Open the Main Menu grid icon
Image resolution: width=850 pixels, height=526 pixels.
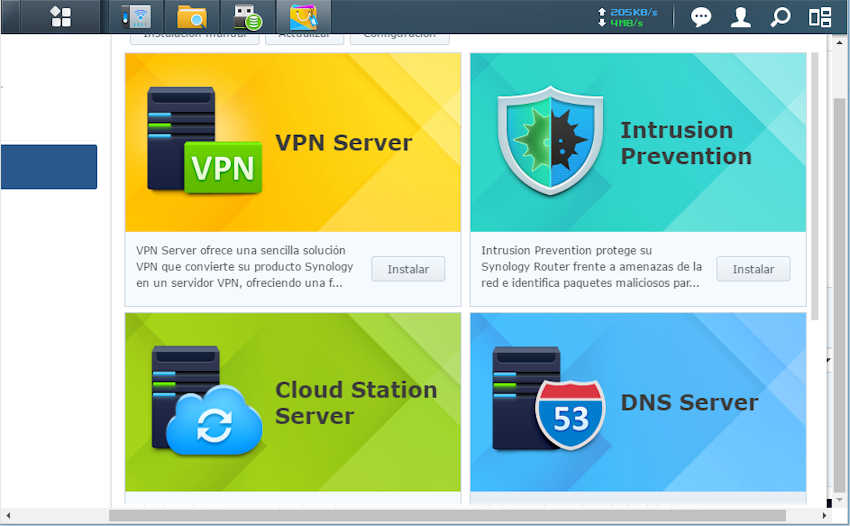(x=60, y=16)
